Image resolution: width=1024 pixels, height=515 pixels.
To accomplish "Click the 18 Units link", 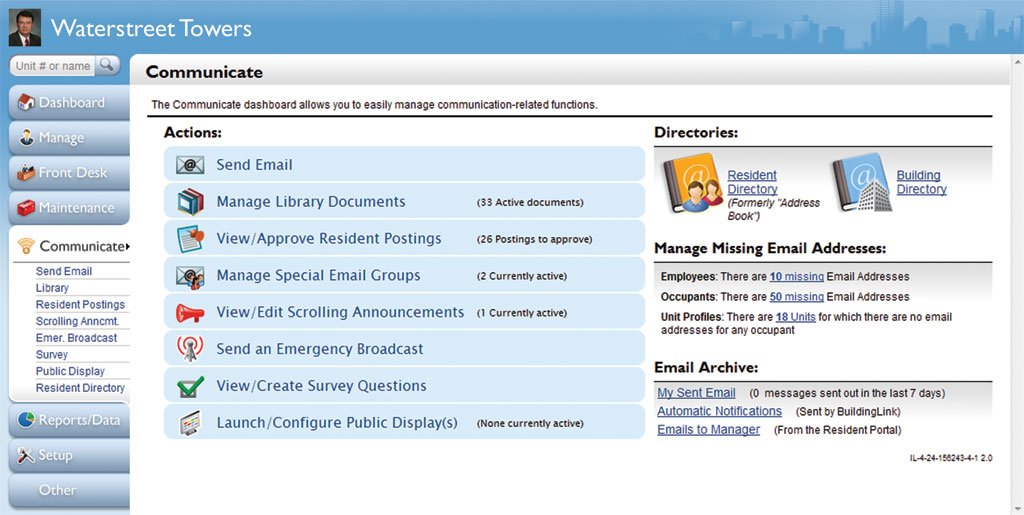I will coord(795,317).
